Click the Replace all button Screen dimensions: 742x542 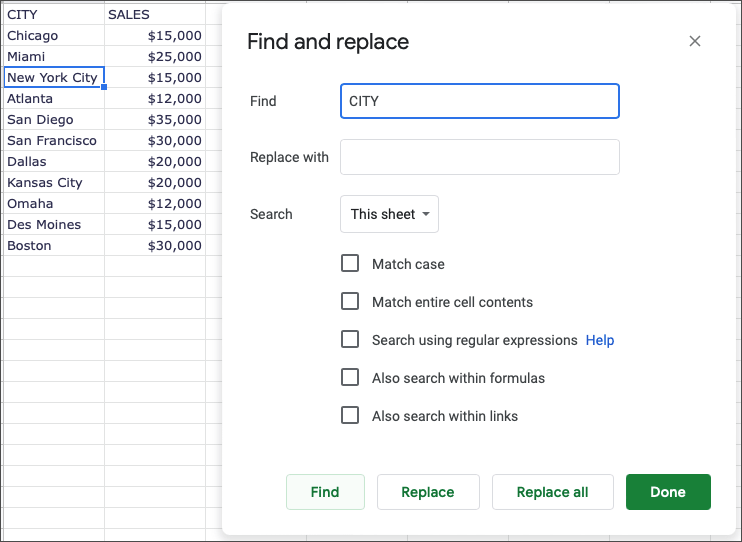552,492
